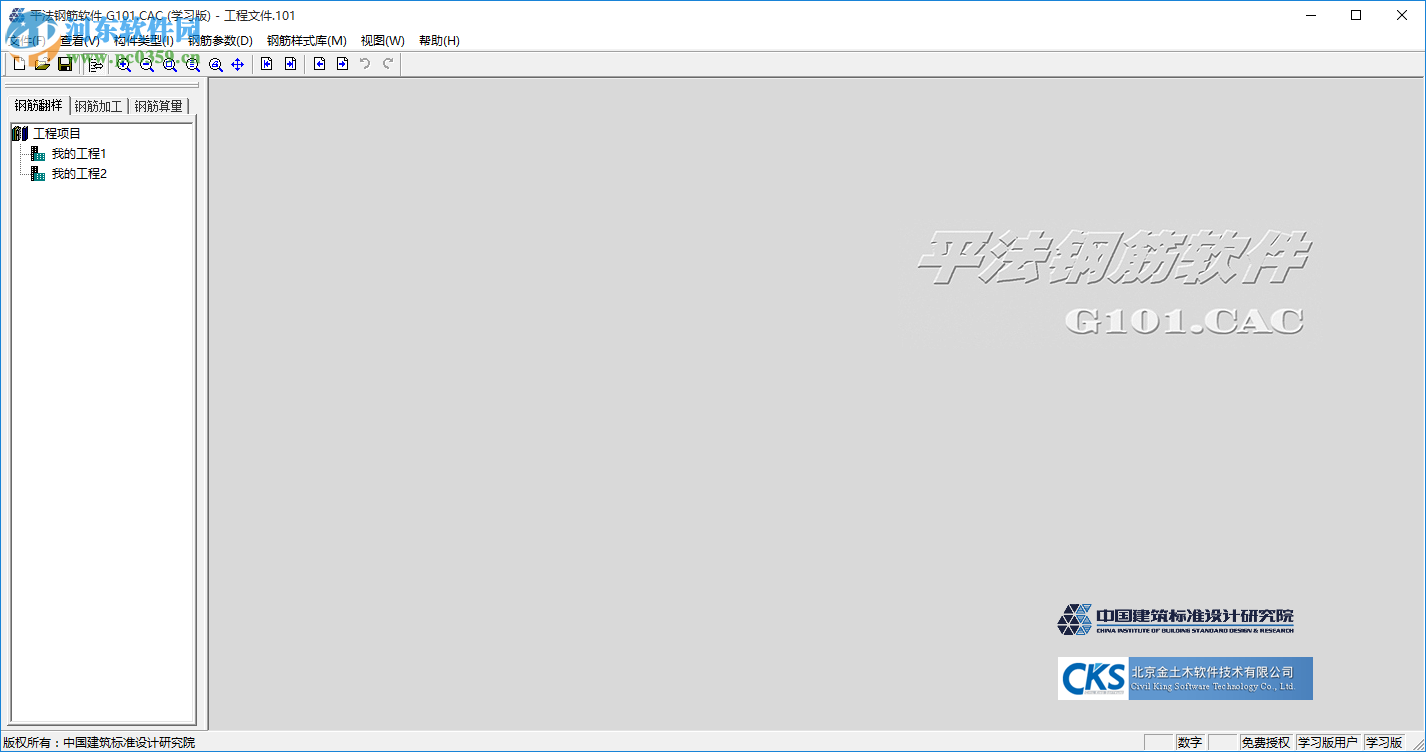Viewport: 1426px width, 752px height.
Task: Zoom in using the plus magnifier icon
Action: pyautogui.click(x=124, y=64)
